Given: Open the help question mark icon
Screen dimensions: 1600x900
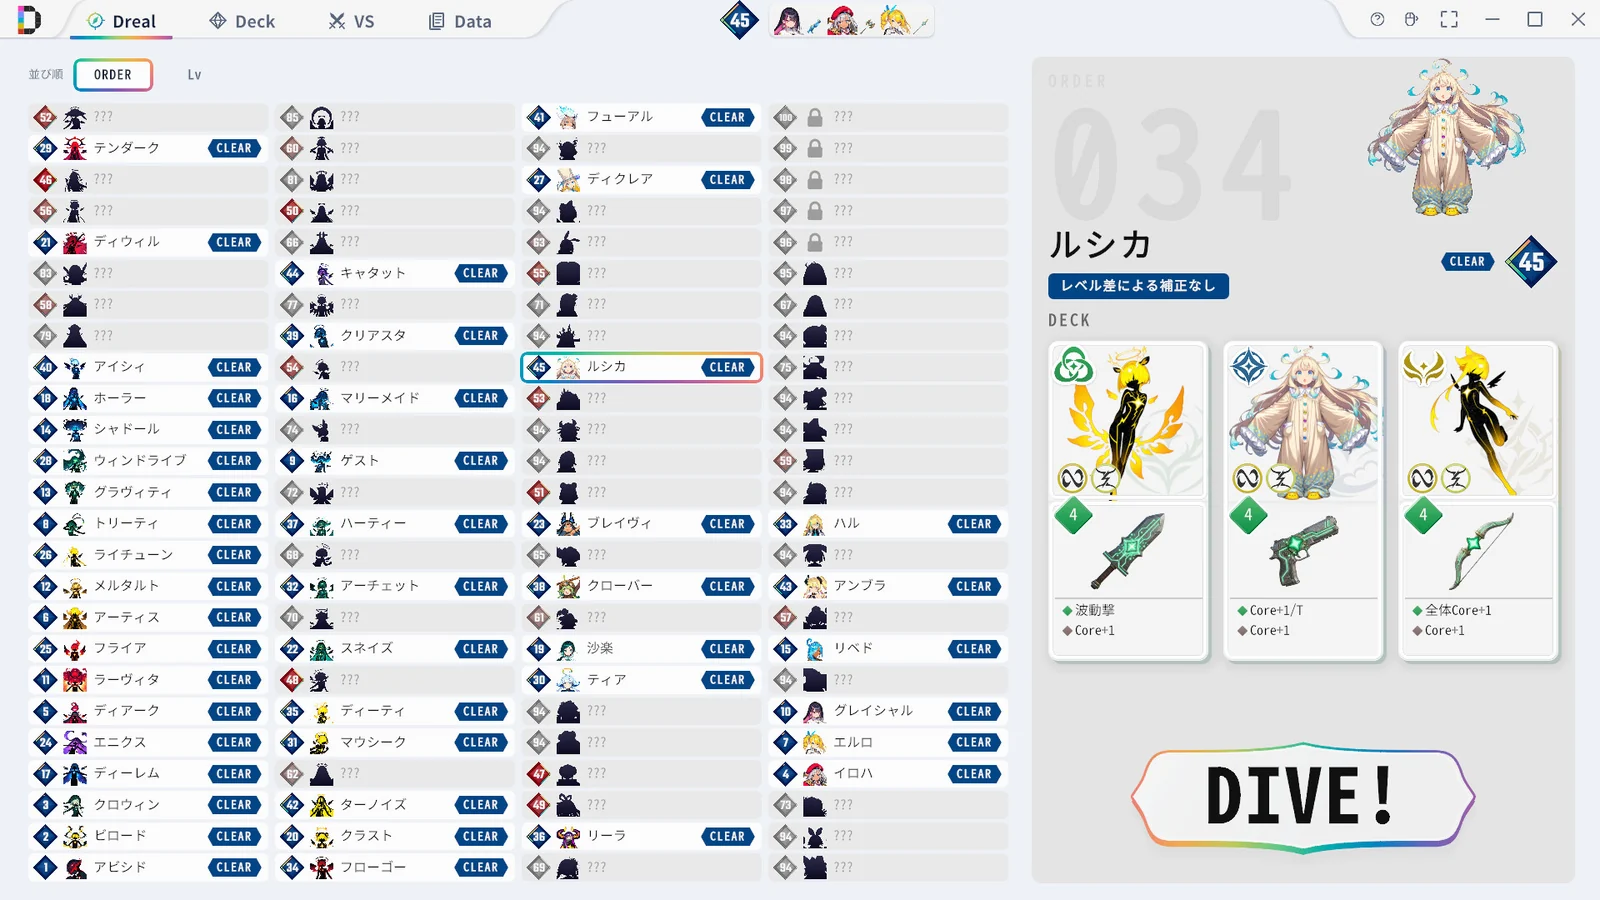Looking at the screenshot, I should pos(1377,19).
